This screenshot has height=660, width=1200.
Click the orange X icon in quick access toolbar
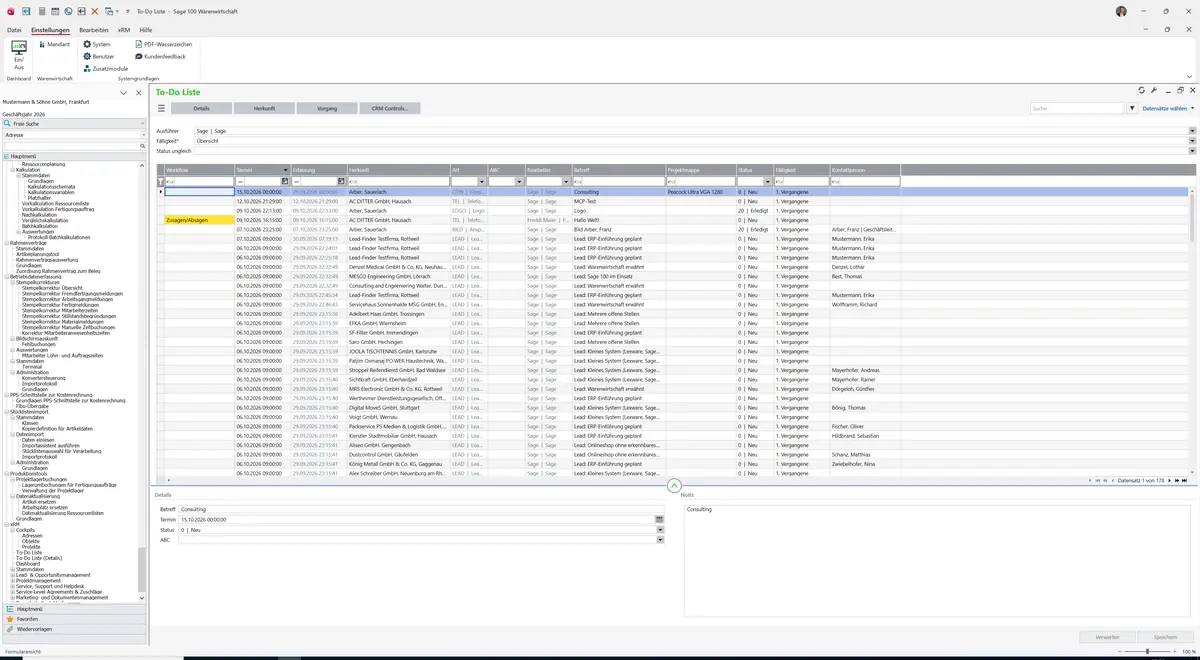click(94, 11)
